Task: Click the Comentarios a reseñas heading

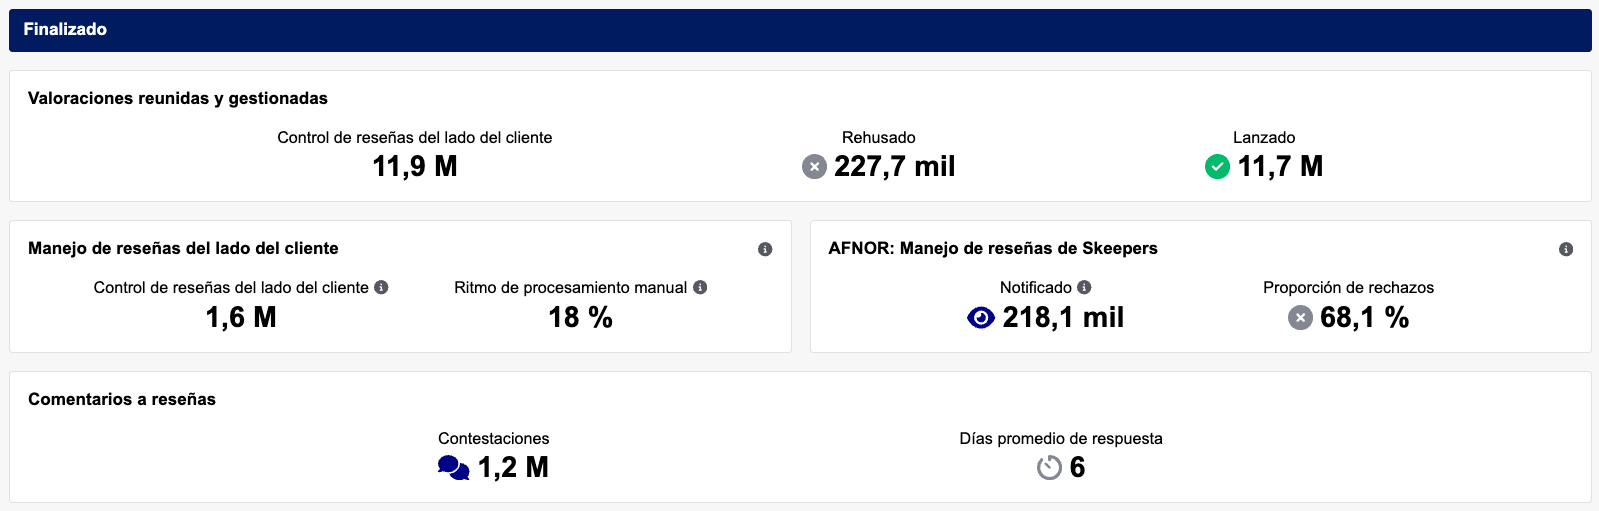Action: coord(122,399)
